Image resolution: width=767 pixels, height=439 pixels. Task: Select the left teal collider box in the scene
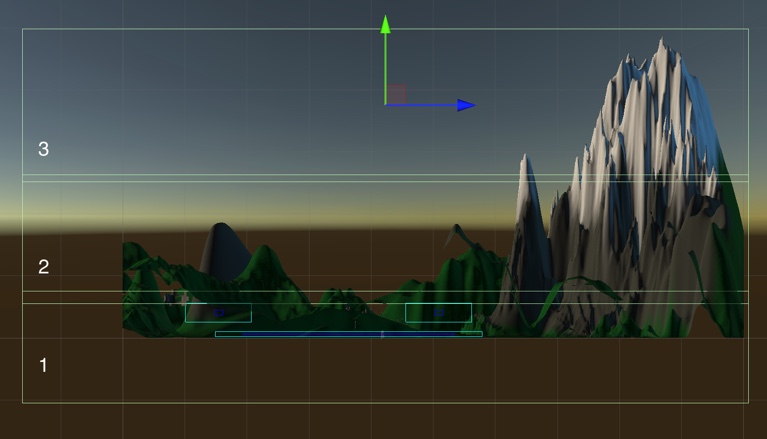click(x=219, y=312)
